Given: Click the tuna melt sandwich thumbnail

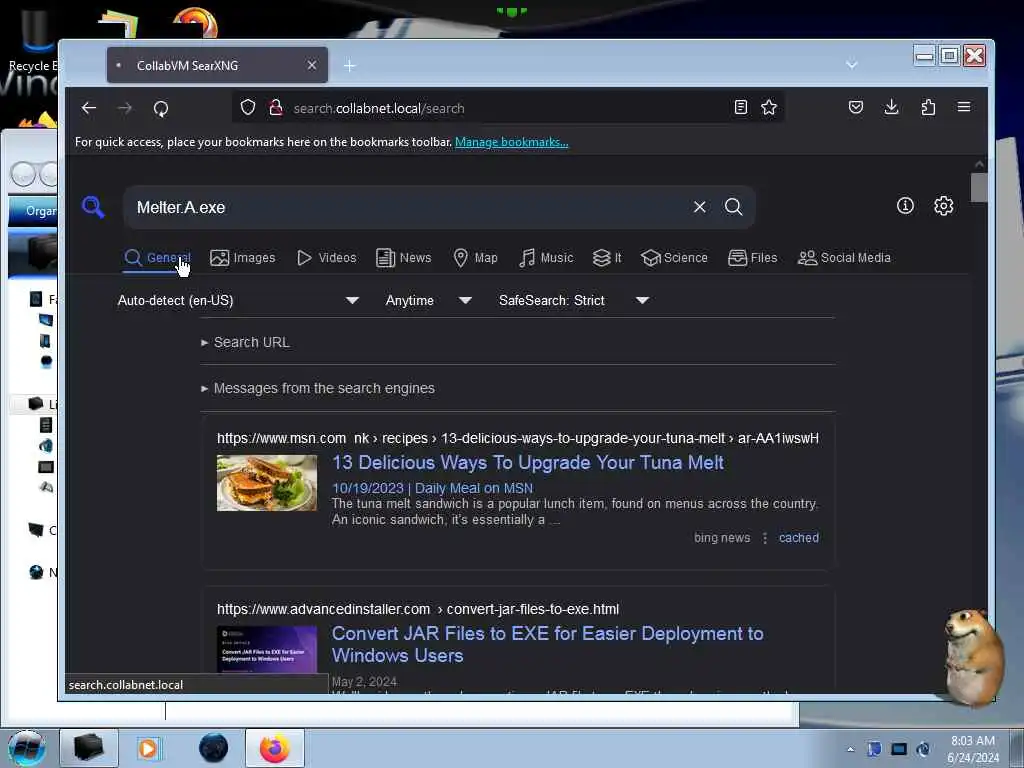Looking at the screenshot, I should pyautogui.click(x=266, y=483).
